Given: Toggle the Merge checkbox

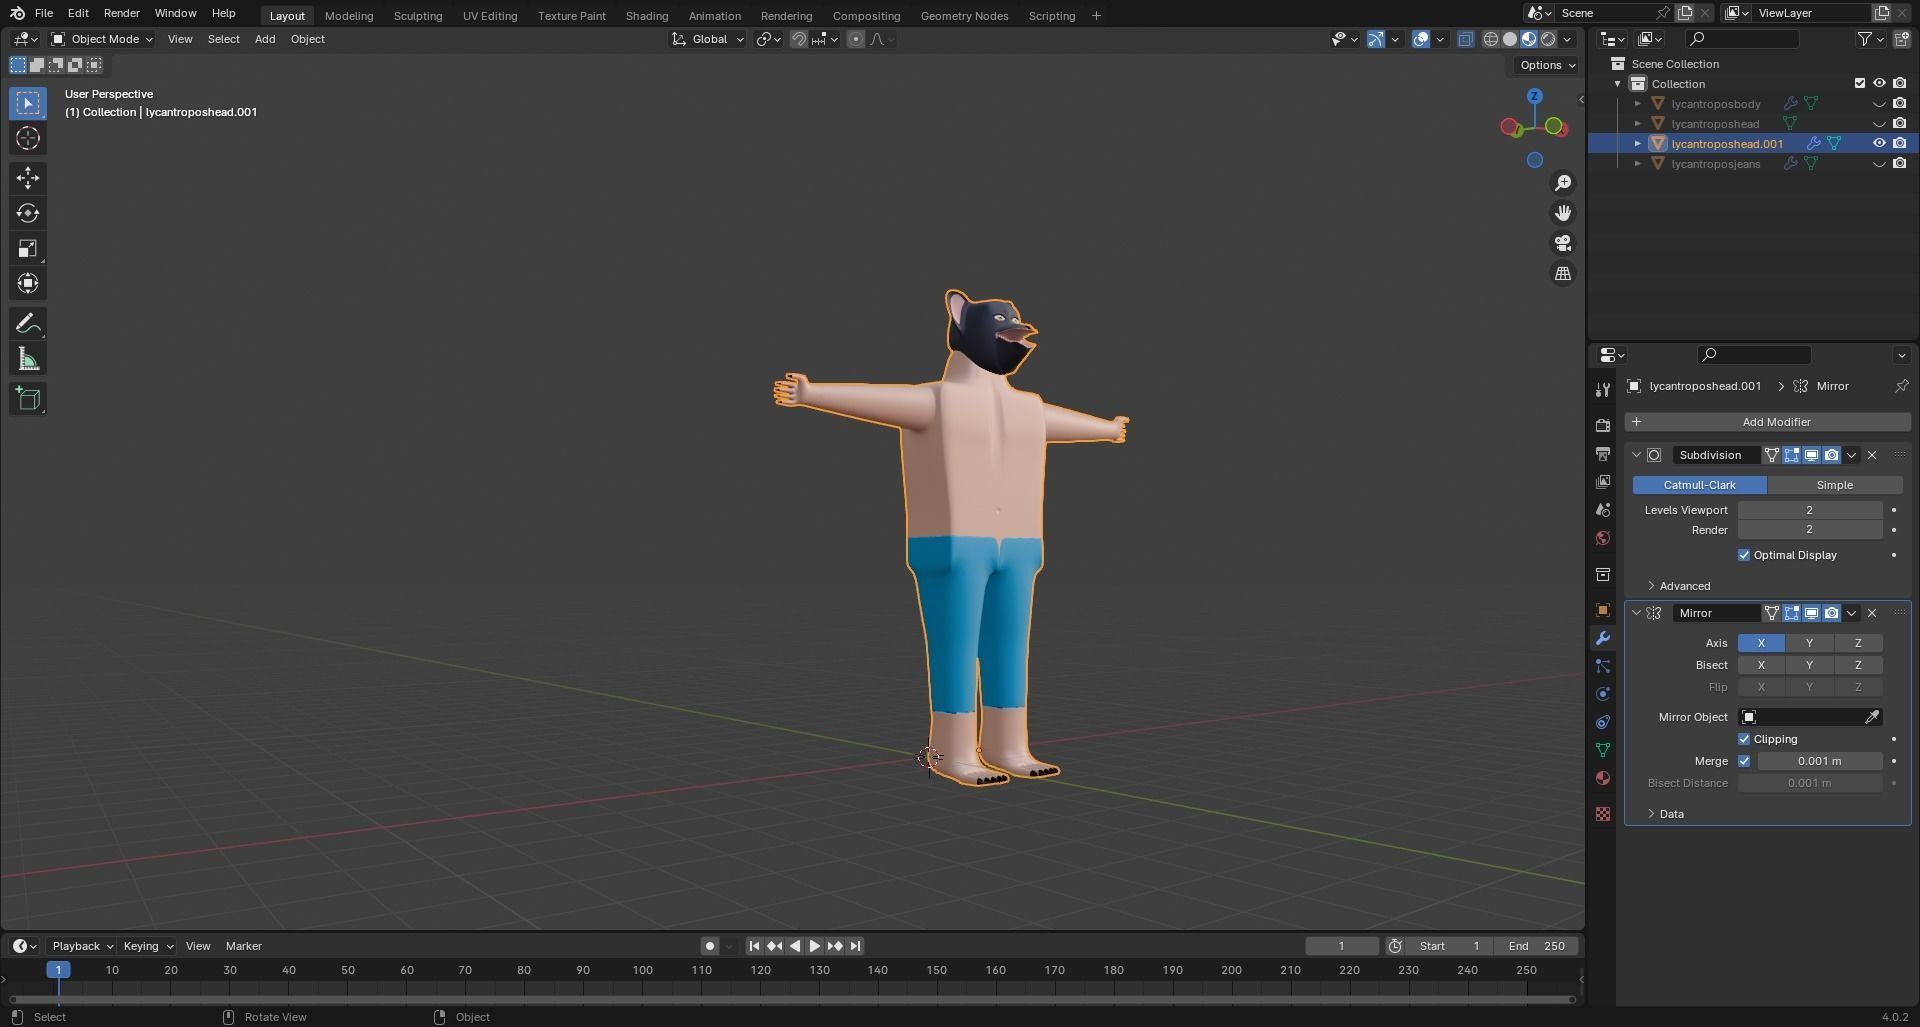Looking at the screenshot, I should (x=1744, y=761).
